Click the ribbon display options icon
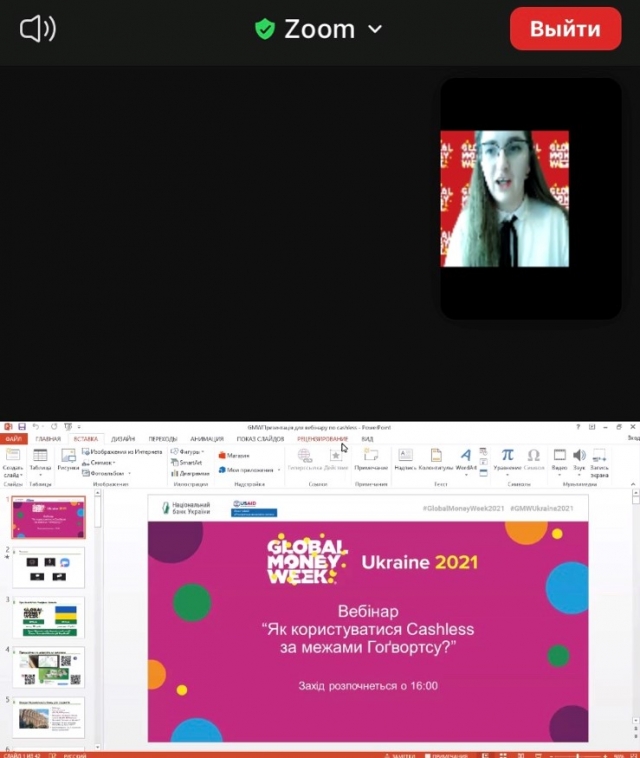Viewport: 640px width, 758px height. (x=592, y=427)
